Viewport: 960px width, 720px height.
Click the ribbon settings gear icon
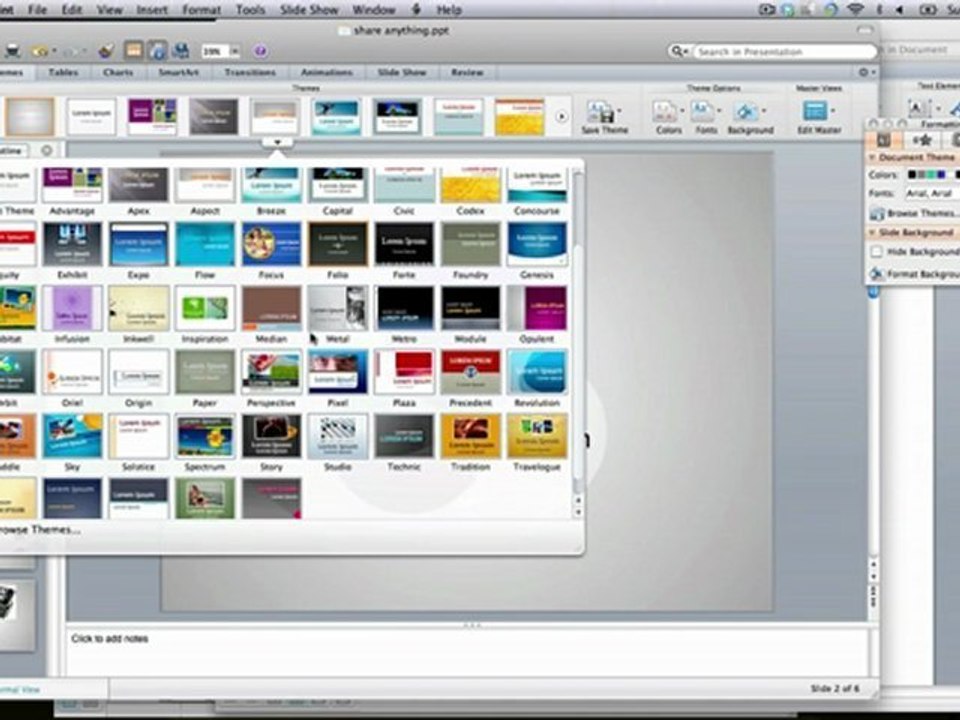(x=863, y=72)
